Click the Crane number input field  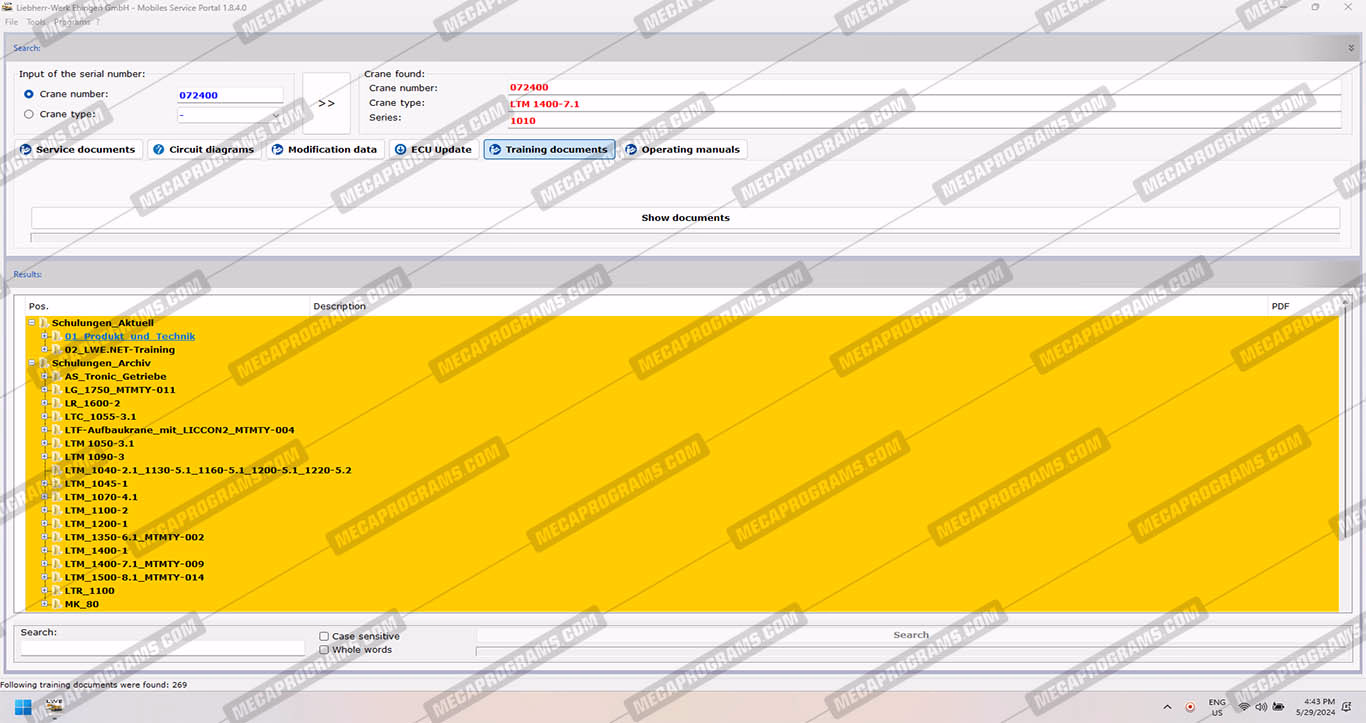tap(229, 96)
